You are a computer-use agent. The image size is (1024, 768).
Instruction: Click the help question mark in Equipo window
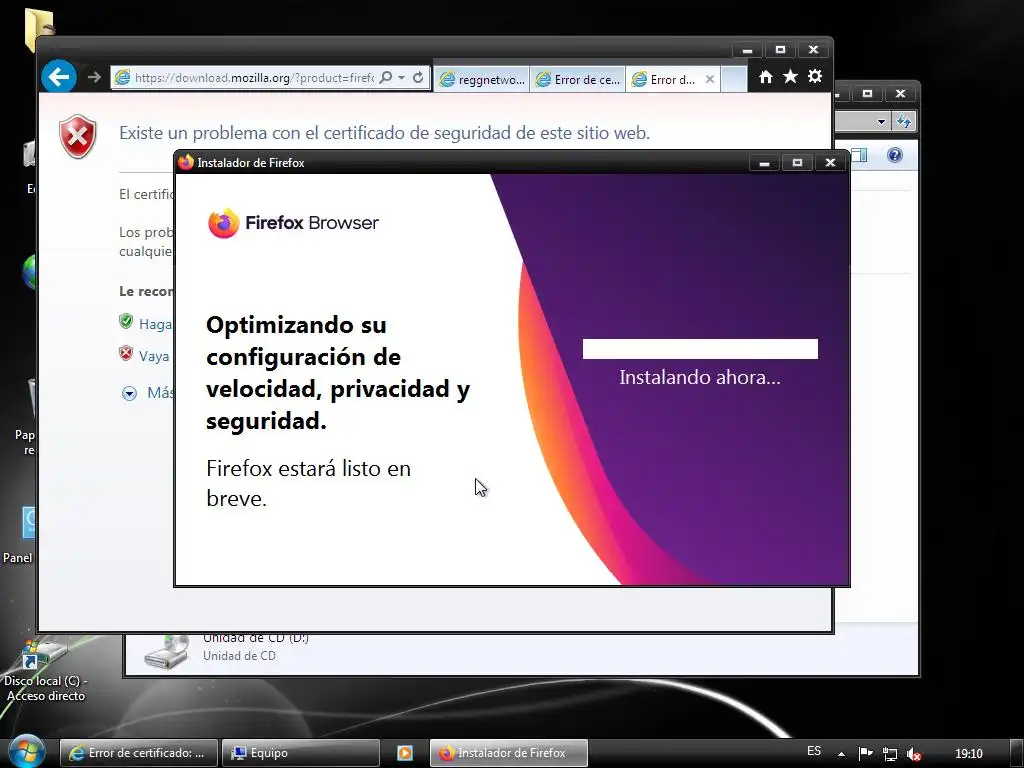coord(895,155)
